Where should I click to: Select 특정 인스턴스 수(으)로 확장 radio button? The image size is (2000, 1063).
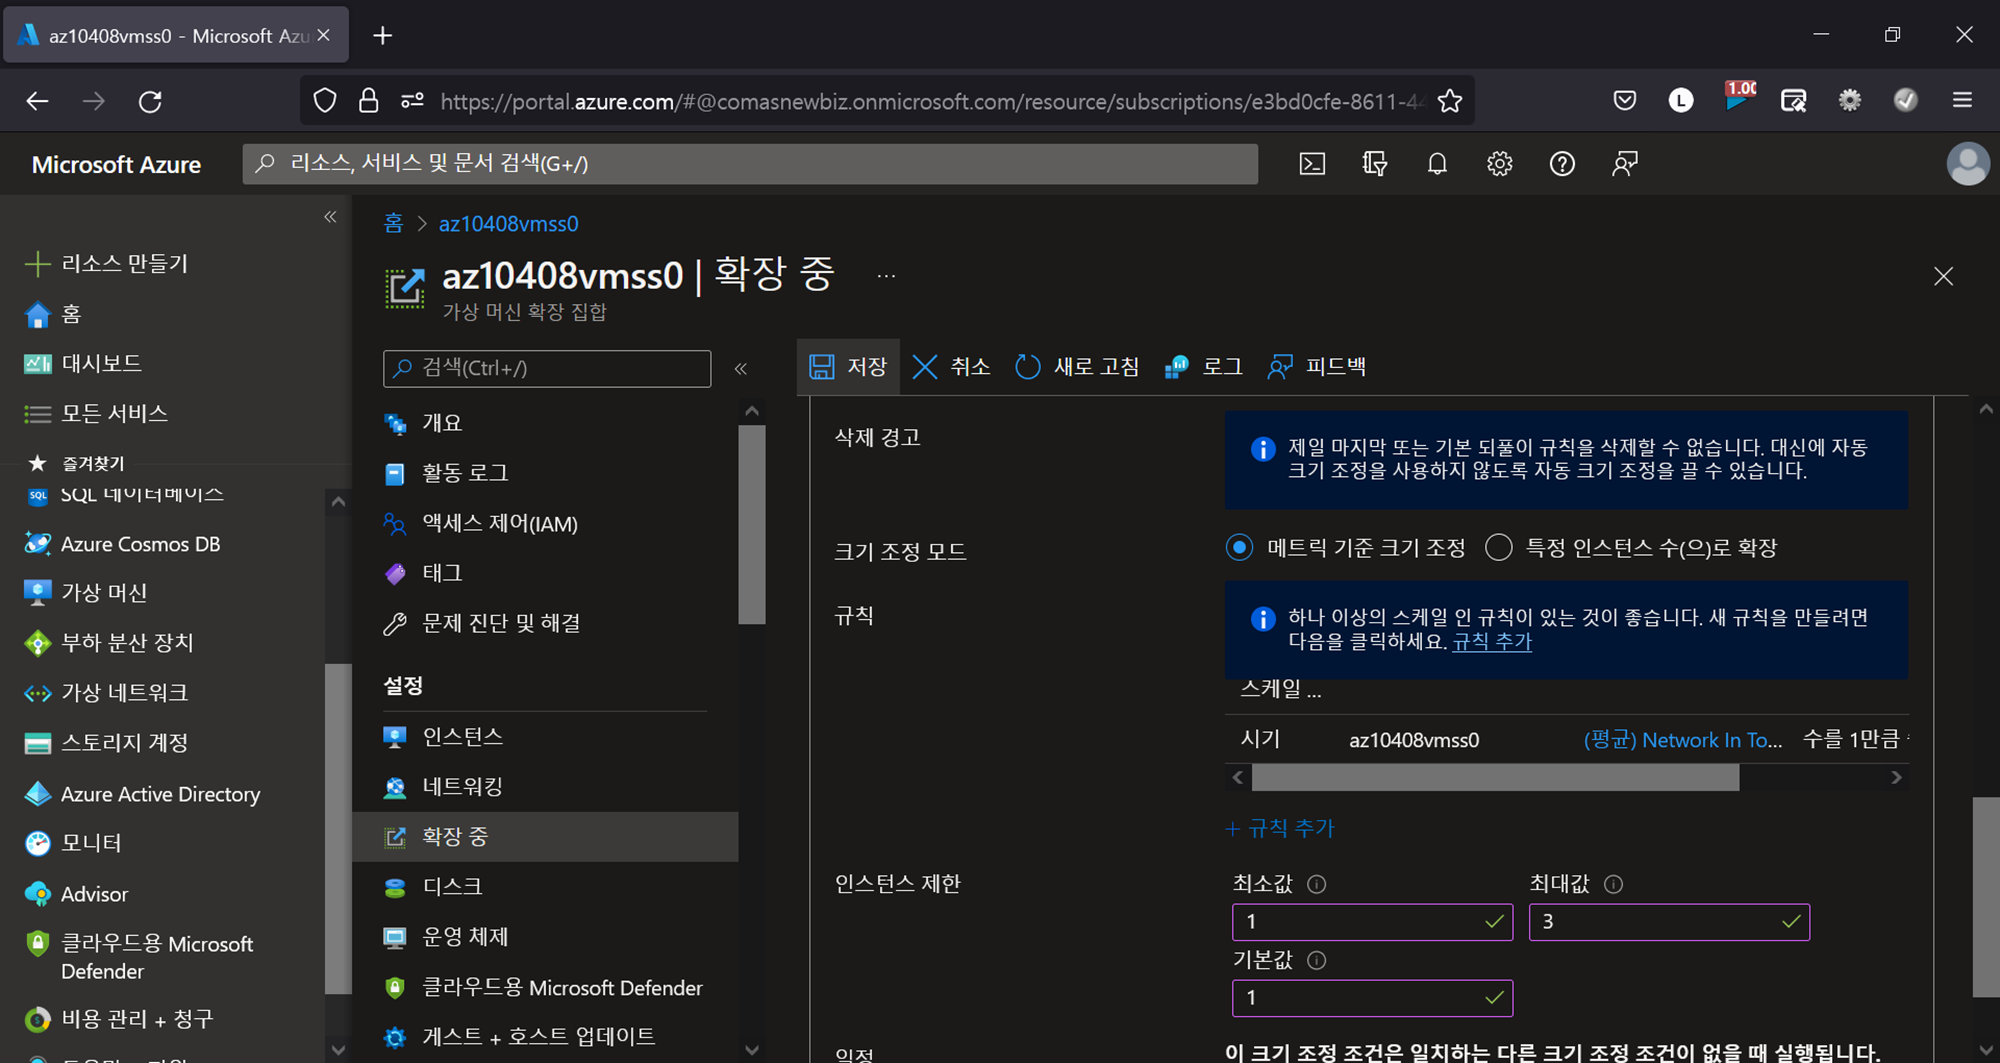tap(1498, 548)
